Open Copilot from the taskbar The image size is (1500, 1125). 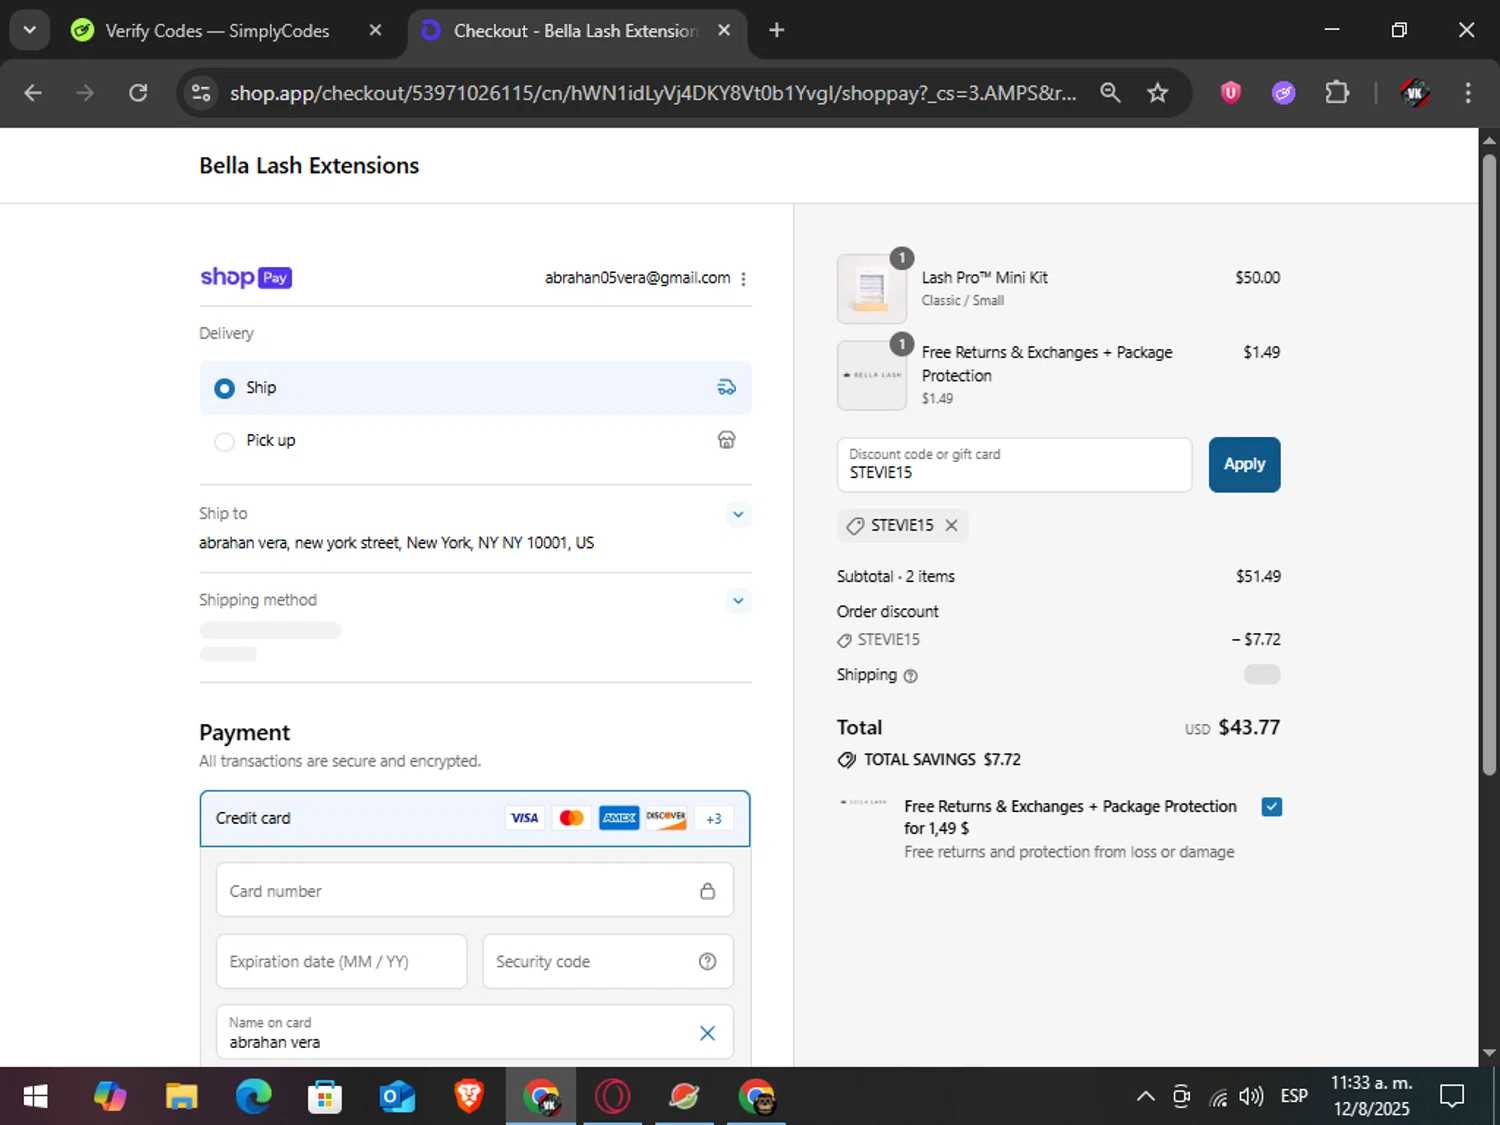point(110,1097)
